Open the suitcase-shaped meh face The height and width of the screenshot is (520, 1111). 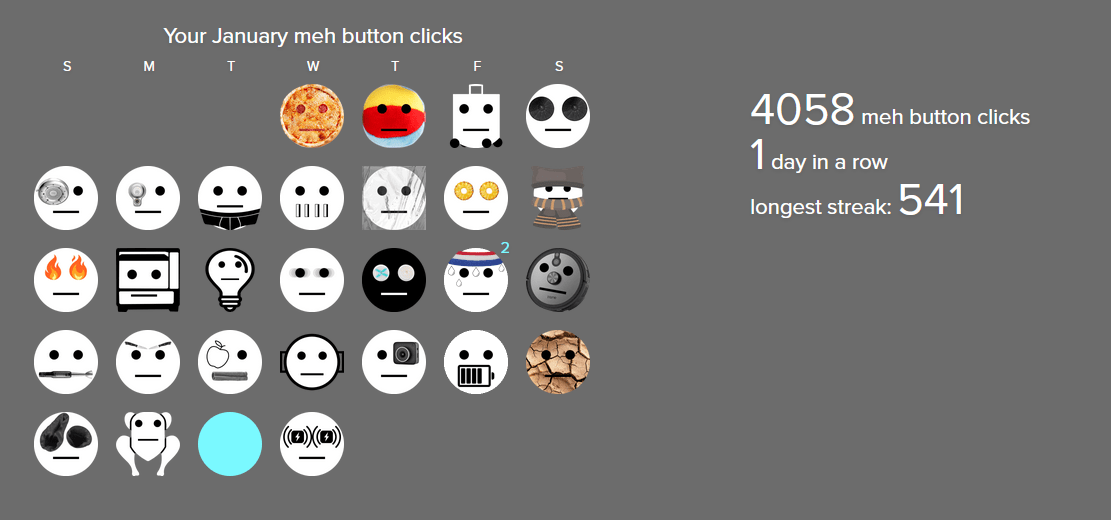(x=476, y=116)
